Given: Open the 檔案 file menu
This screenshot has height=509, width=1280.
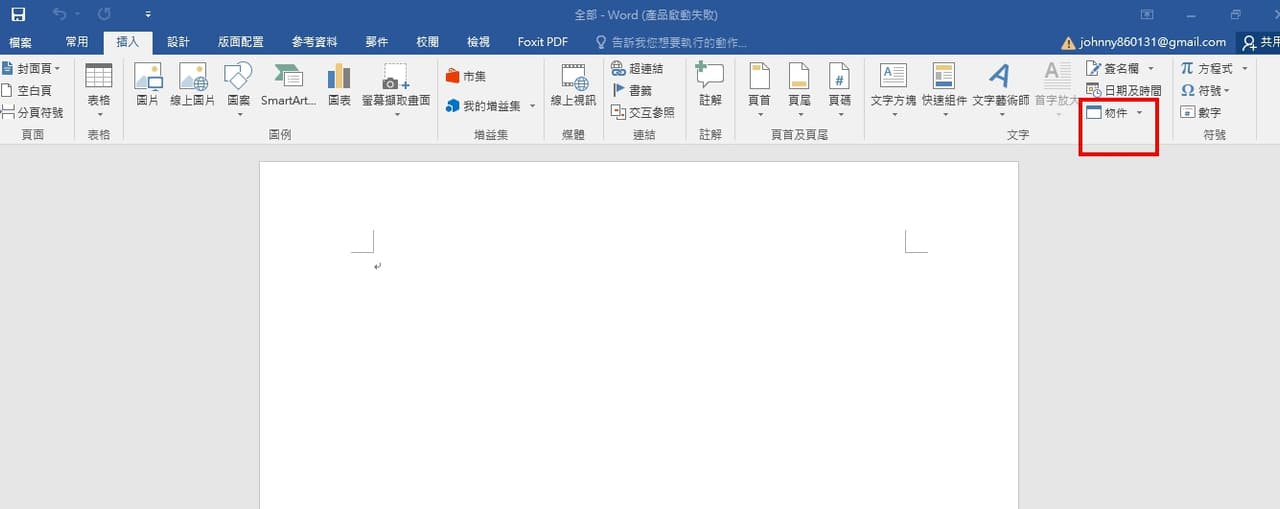Looking at the screenshot, I should tap(20, 42).
